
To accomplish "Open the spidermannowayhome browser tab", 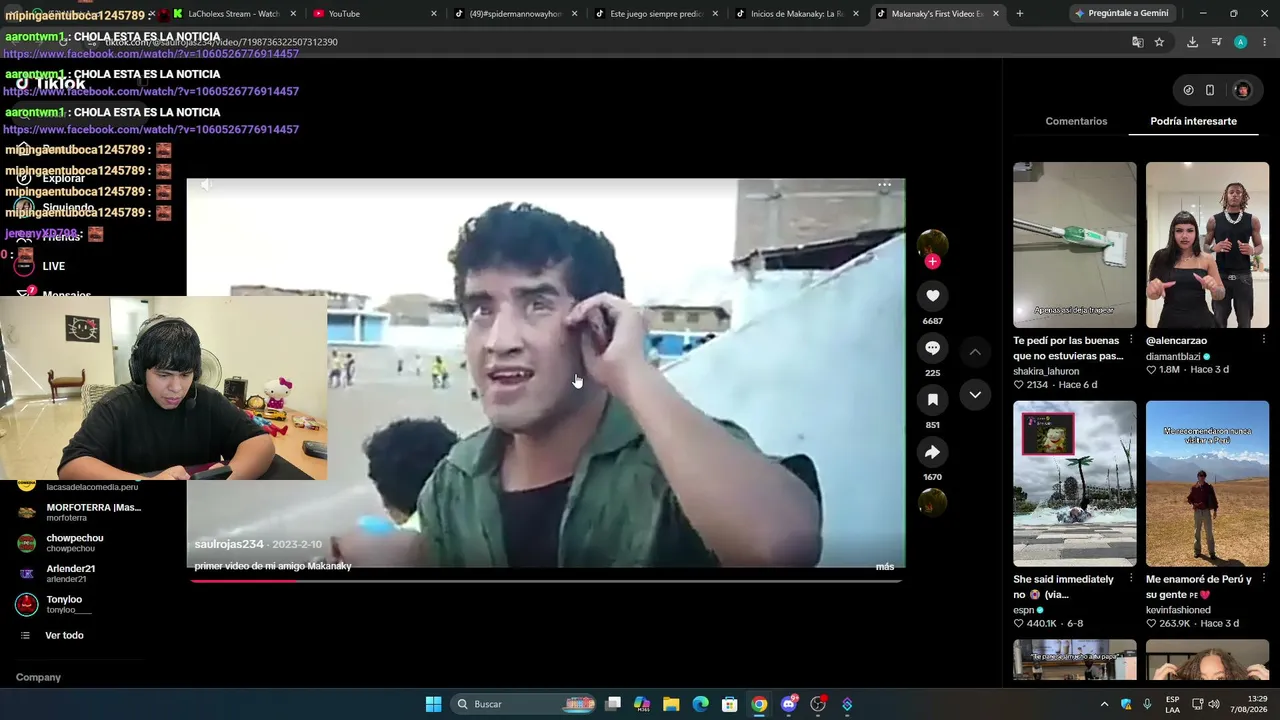I will click(515, 14).
